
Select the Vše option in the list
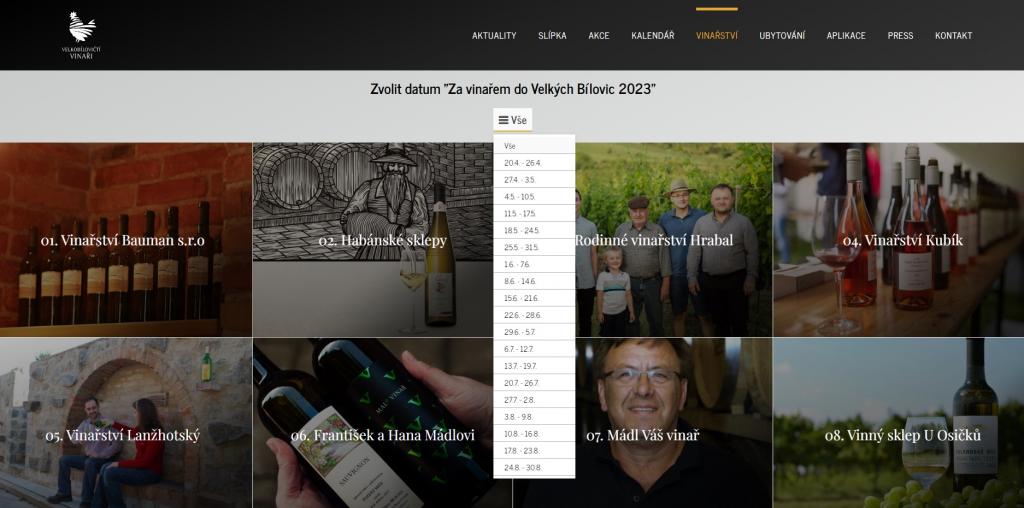tap(534, 146)
